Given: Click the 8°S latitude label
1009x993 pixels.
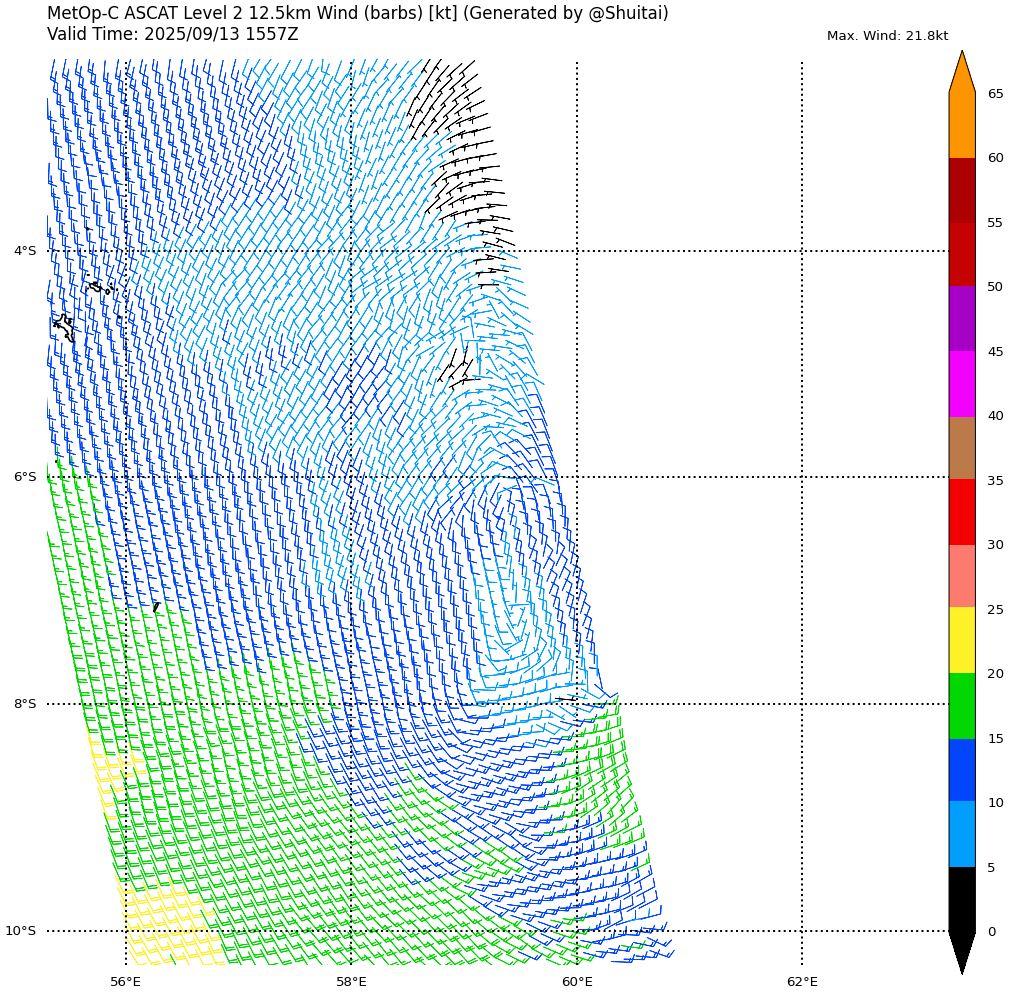Looking at the screenshot, I should click(25, 703).
